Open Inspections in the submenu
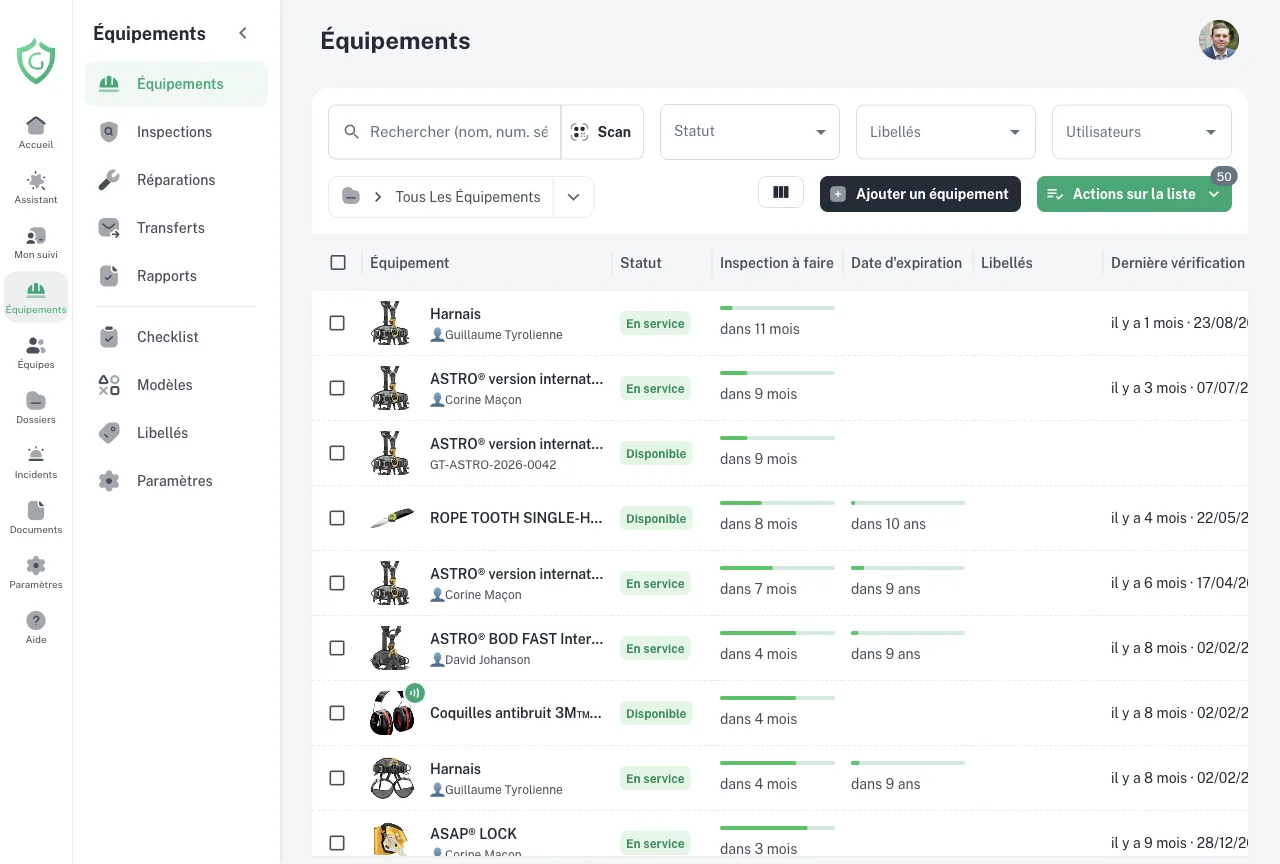This screenshot has height=864, width=1280. coord(176,132)
